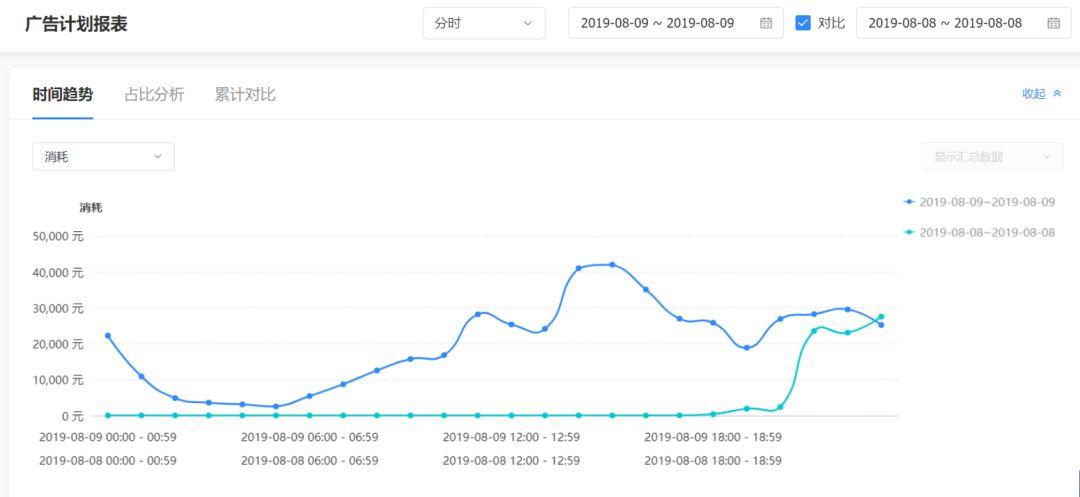Open calendar icon of 2019-08-08 comparison range
This screenshot has width=1080, height=497.
coord(1053,23)
